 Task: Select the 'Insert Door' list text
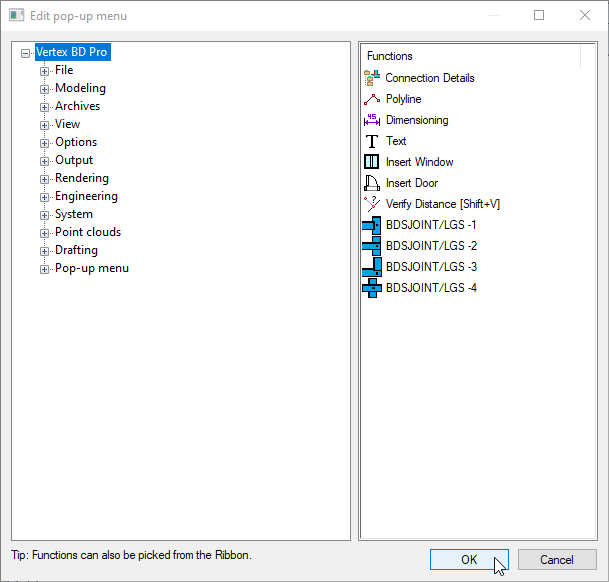tap(412, 183)
